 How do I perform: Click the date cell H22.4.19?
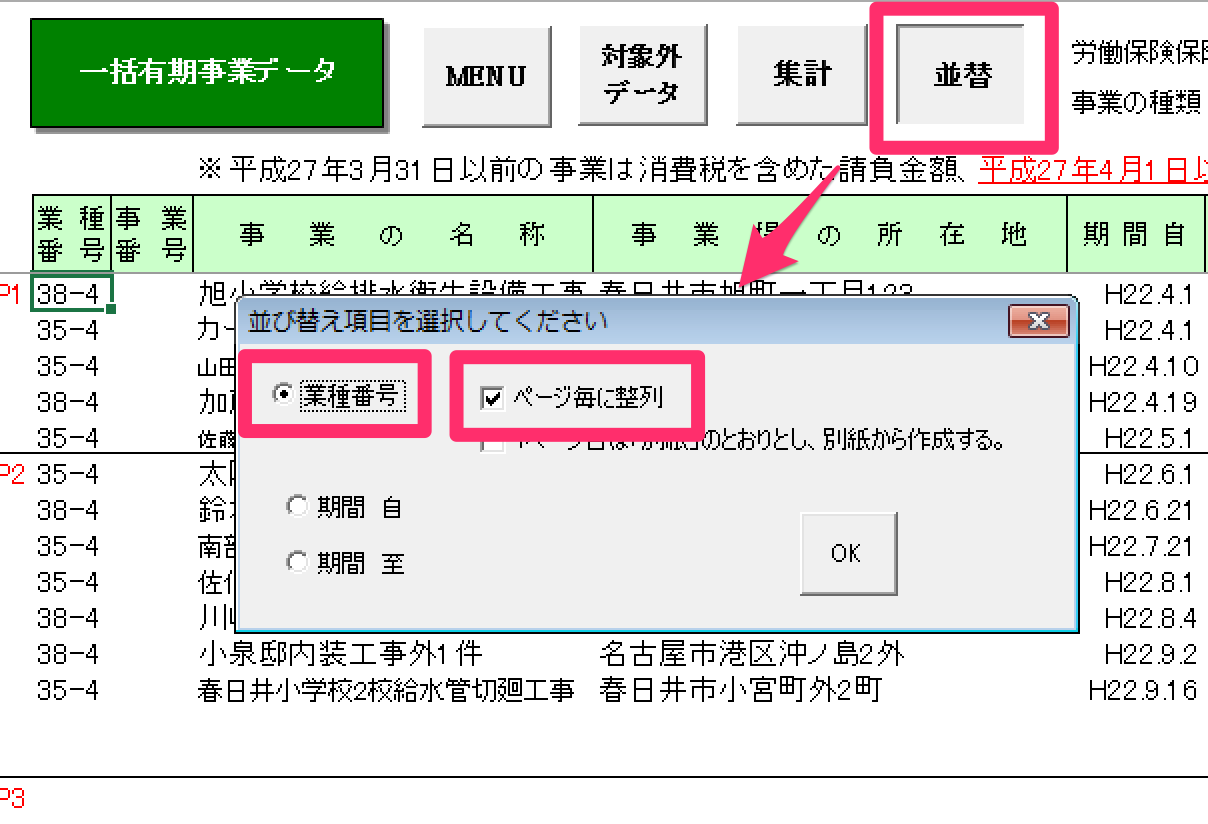[1143, 402]
